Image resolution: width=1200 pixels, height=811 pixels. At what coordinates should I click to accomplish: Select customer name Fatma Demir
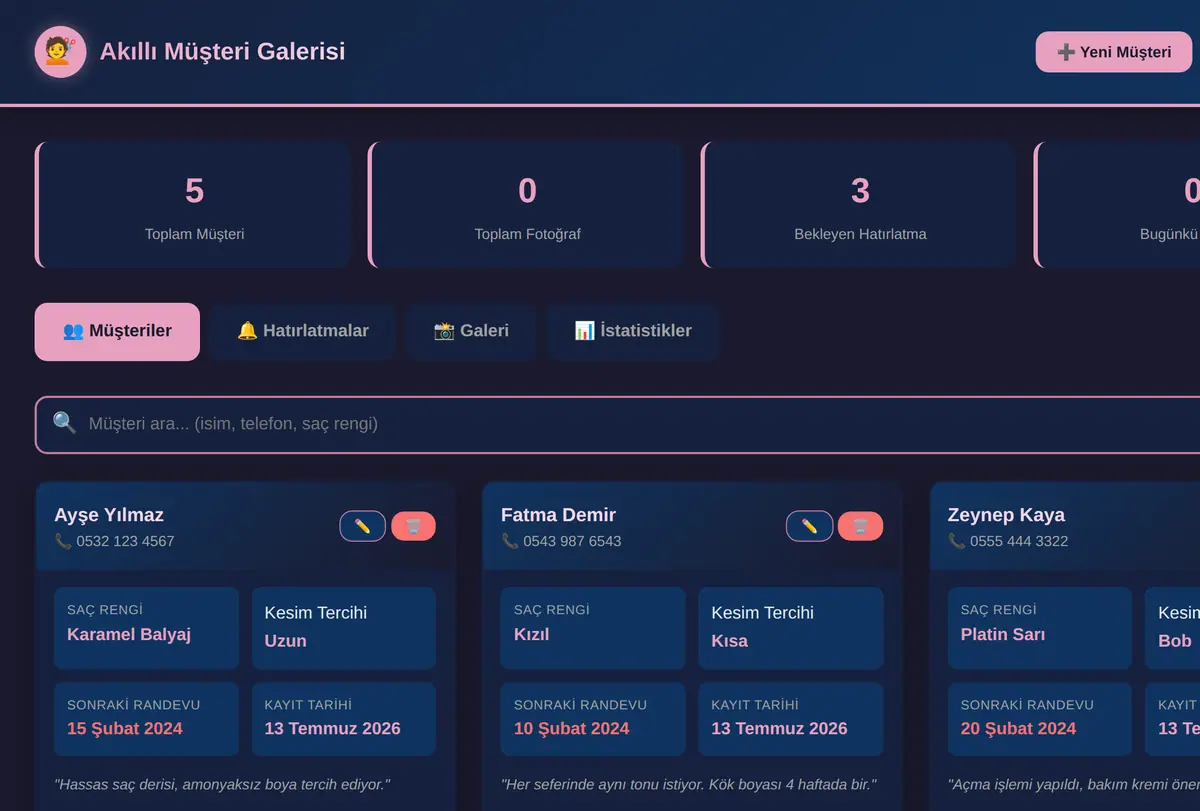tap(558, 515)
